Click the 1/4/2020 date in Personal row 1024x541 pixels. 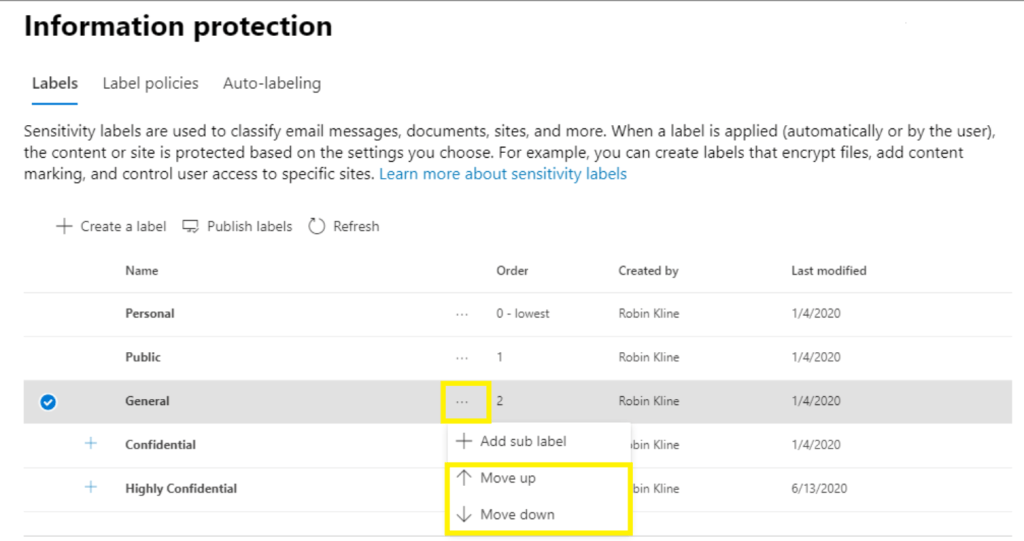click(816, 313)
